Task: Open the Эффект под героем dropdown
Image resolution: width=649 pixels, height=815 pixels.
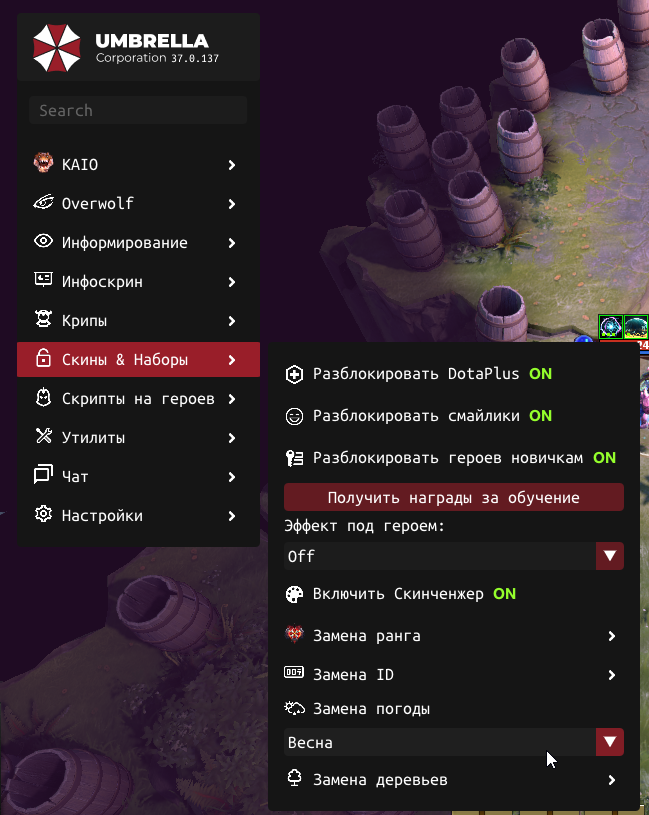Action: click(x=454, y=556)
